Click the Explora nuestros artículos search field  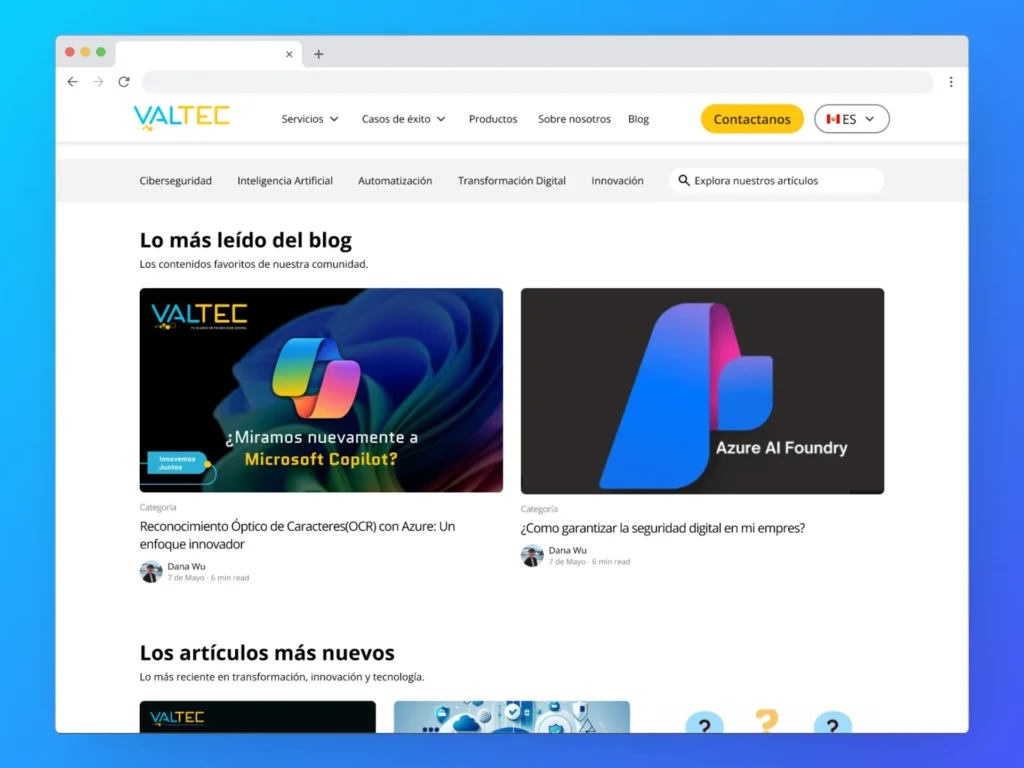pyautogui.click(x=776, y=180)
